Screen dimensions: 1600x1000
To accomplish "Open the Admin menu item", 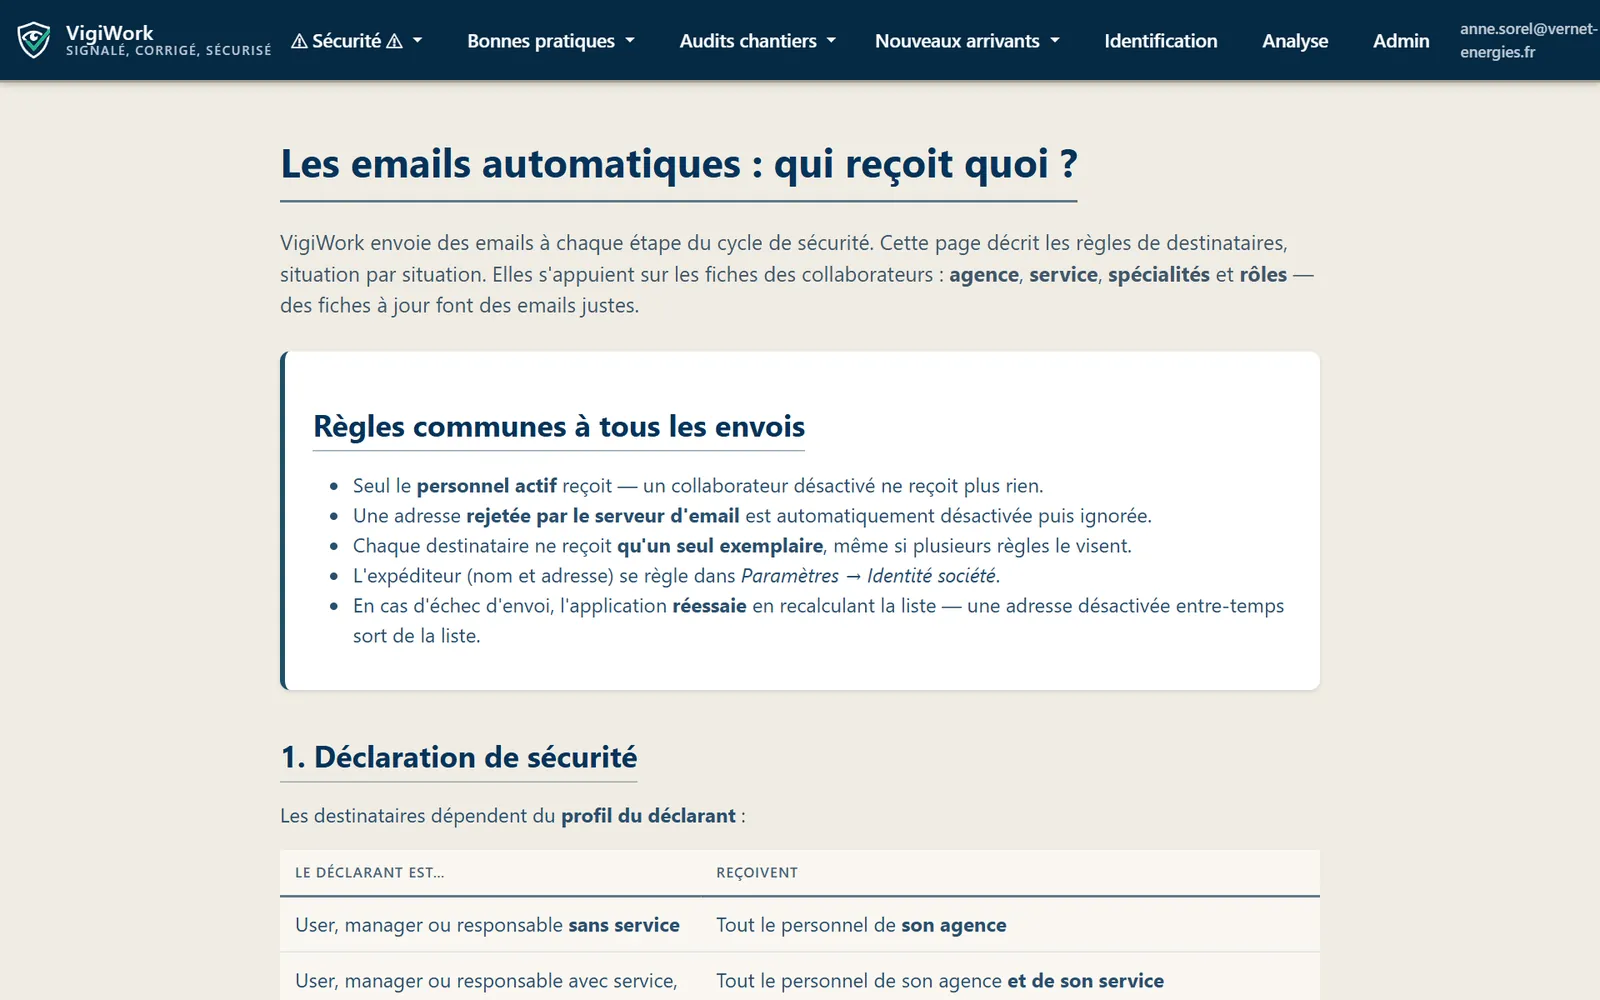I will [1401, 41].
